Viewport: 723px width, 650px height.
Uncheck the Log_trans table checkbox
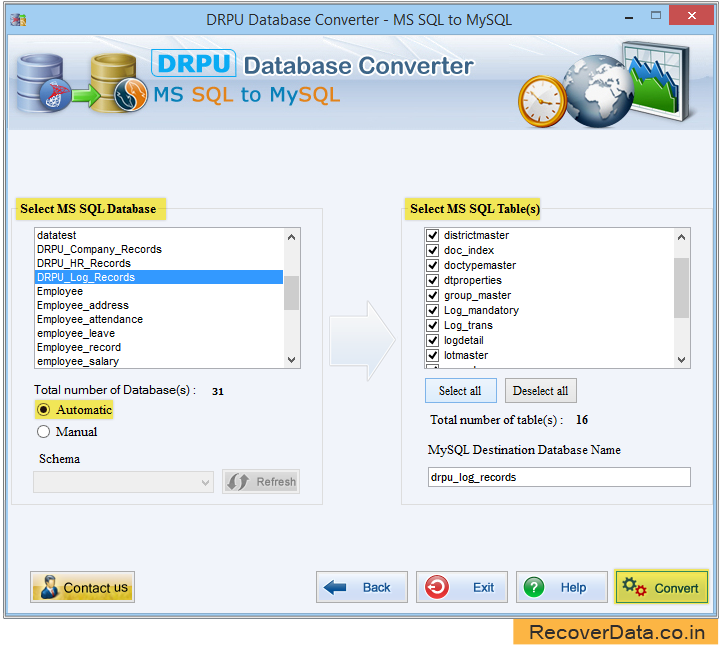[x=433, y=325]
